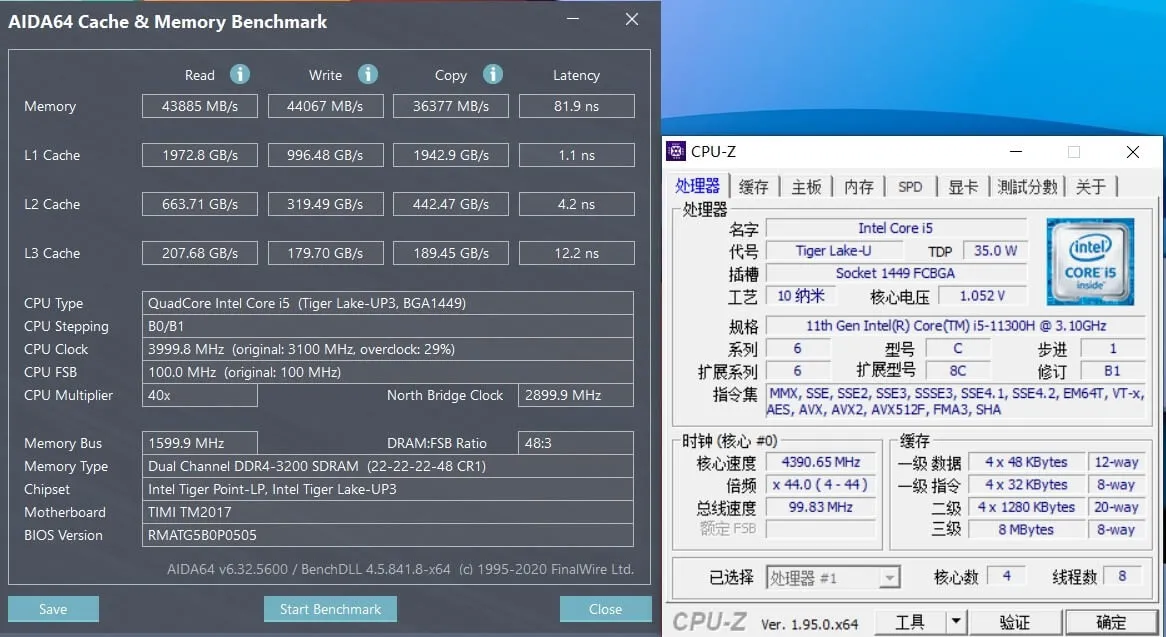The height and width of the screenshot is (637, 1166).
Task: Switch to the 内存 tab in CPU-Z
Action: 859,187
